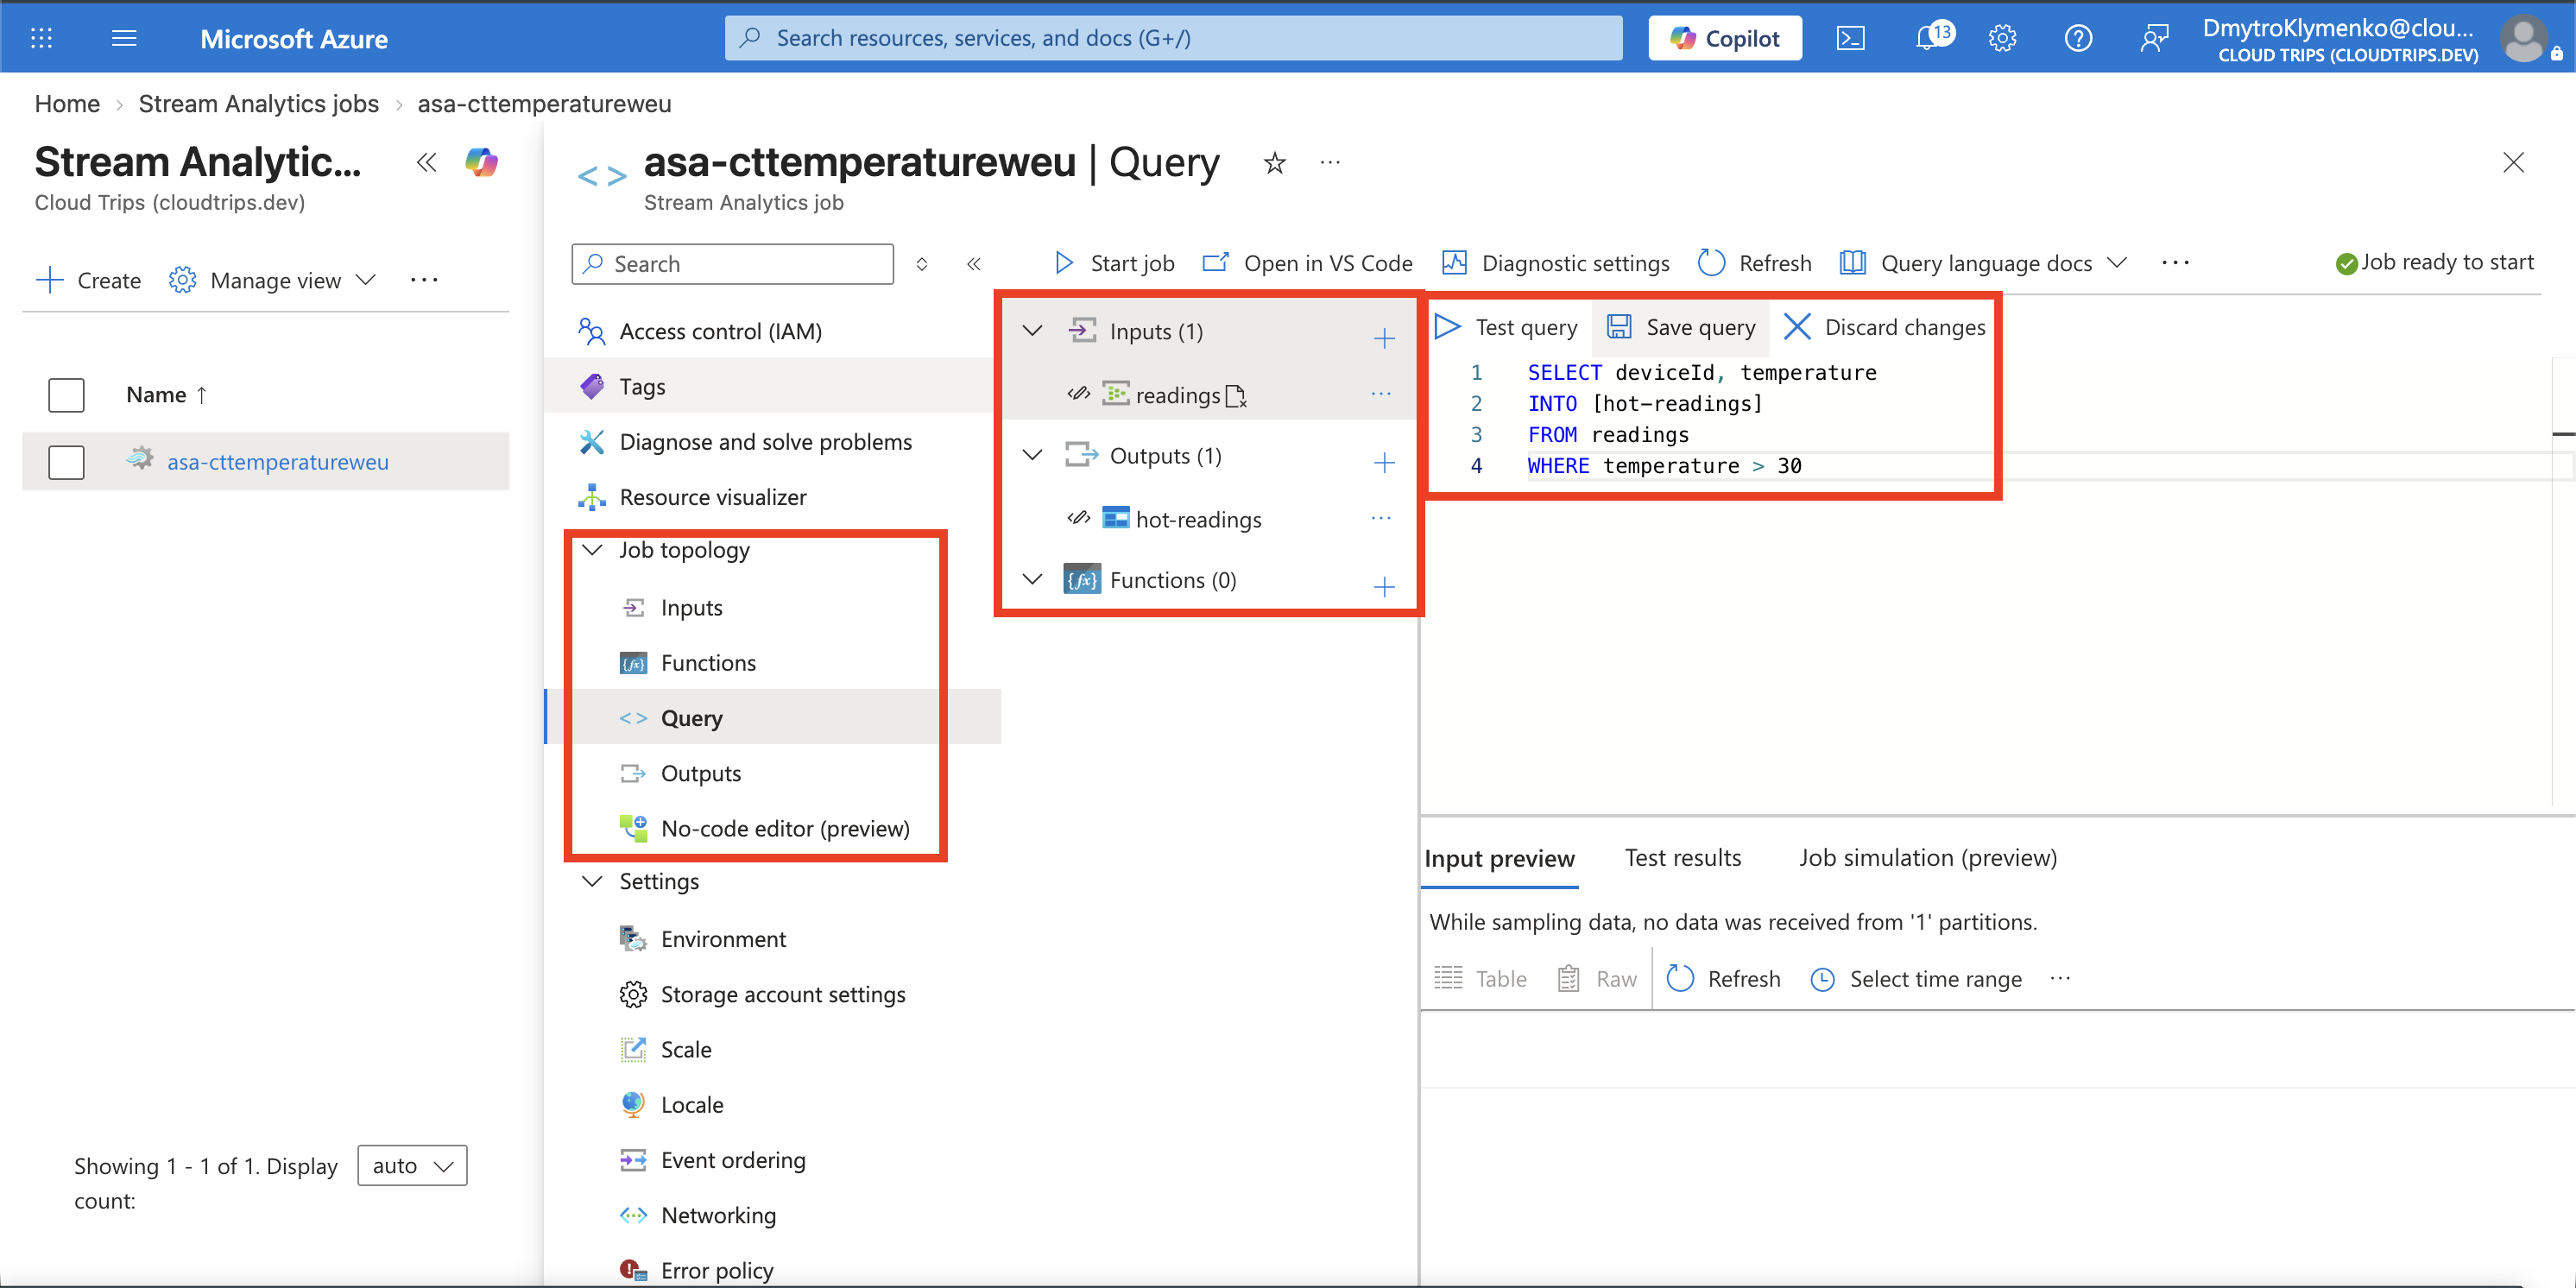This screenshot has width=2576, height=1288.
Task: Click Test query
Action: 1506,327
